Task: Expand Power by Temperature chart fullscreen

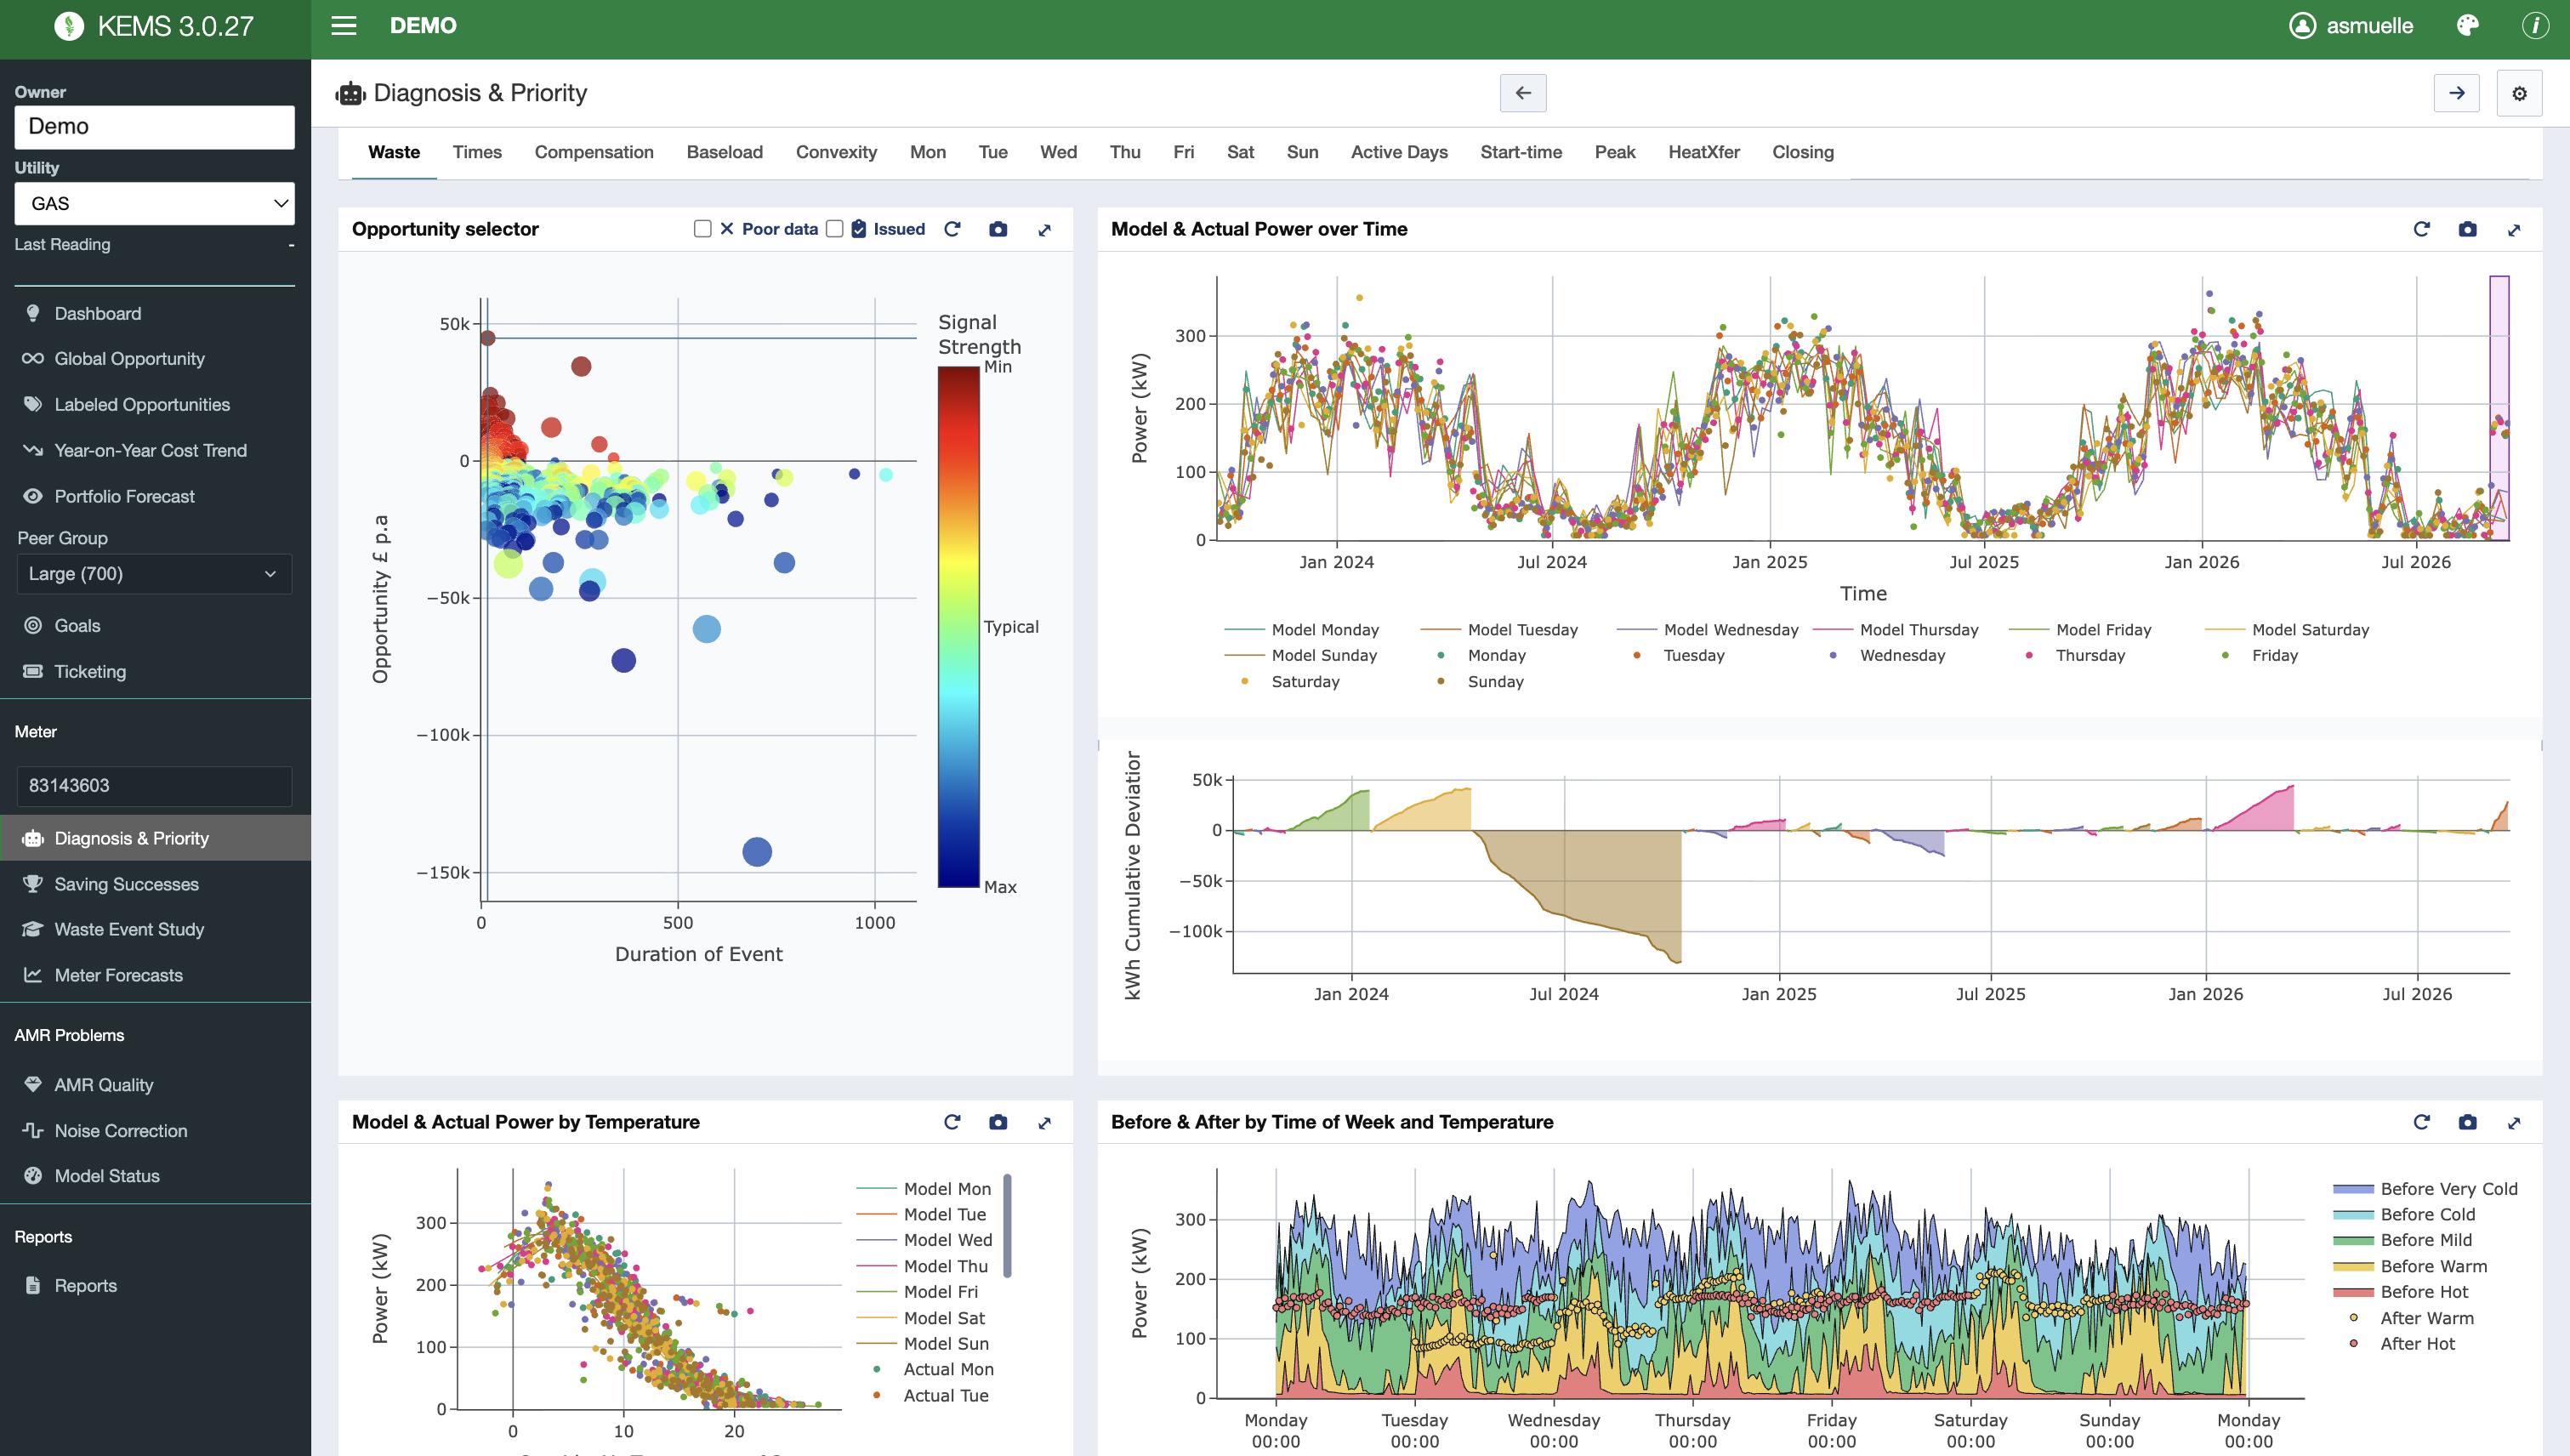Action: point(1045,1123)
